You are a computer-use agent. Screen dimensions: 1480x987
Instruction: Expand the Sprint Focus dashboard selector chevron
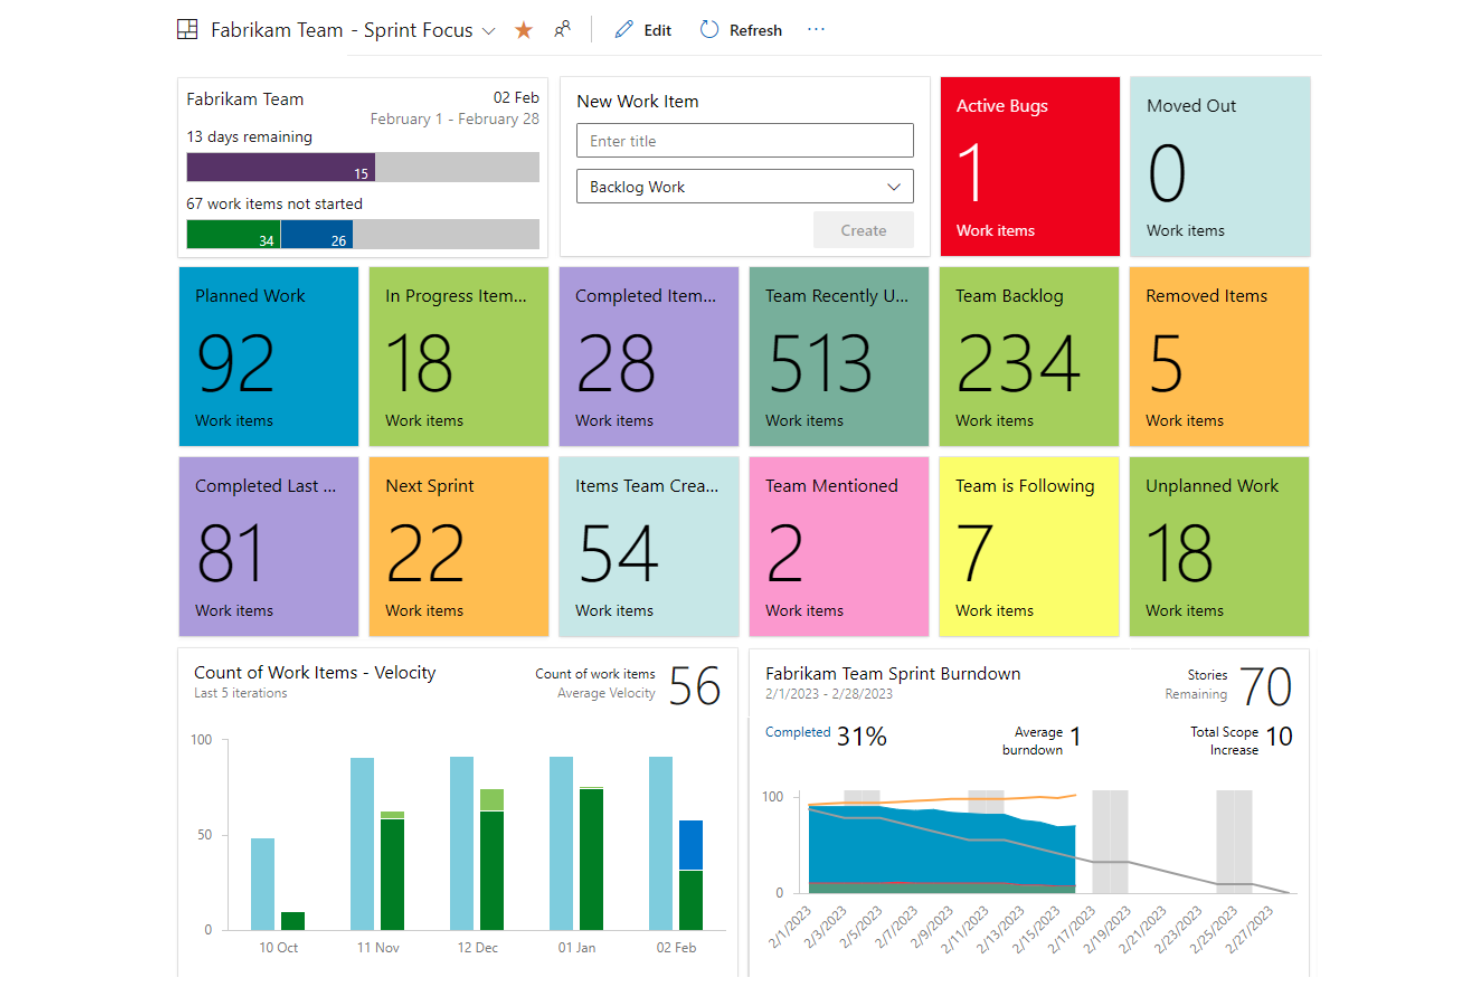pyautogui.click(x=489, y=31)
